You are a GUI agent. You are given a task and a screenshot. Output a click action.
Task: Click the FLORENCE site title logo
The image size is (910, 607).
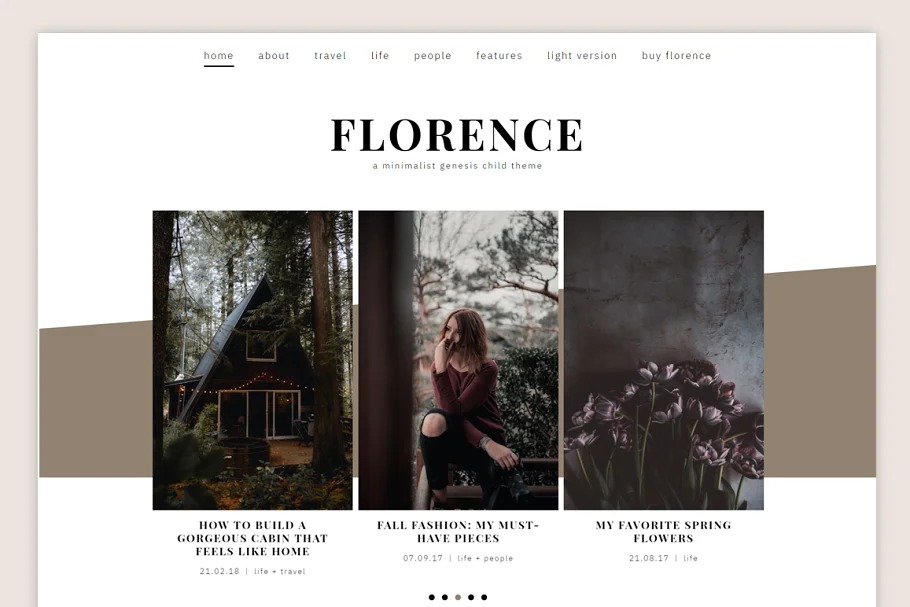pos(457,135)
